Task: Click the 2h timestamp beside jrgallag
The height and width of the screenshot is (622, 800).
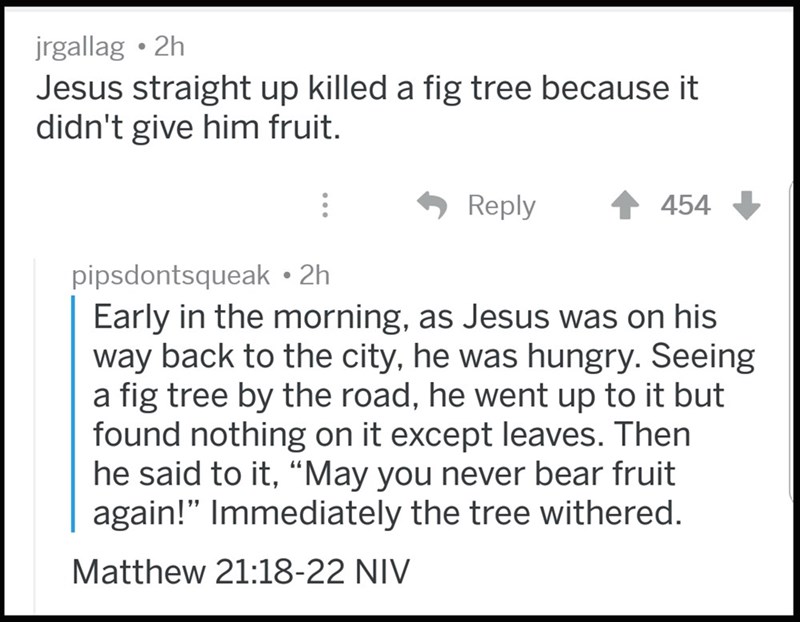Action: [x=170, y=47]
